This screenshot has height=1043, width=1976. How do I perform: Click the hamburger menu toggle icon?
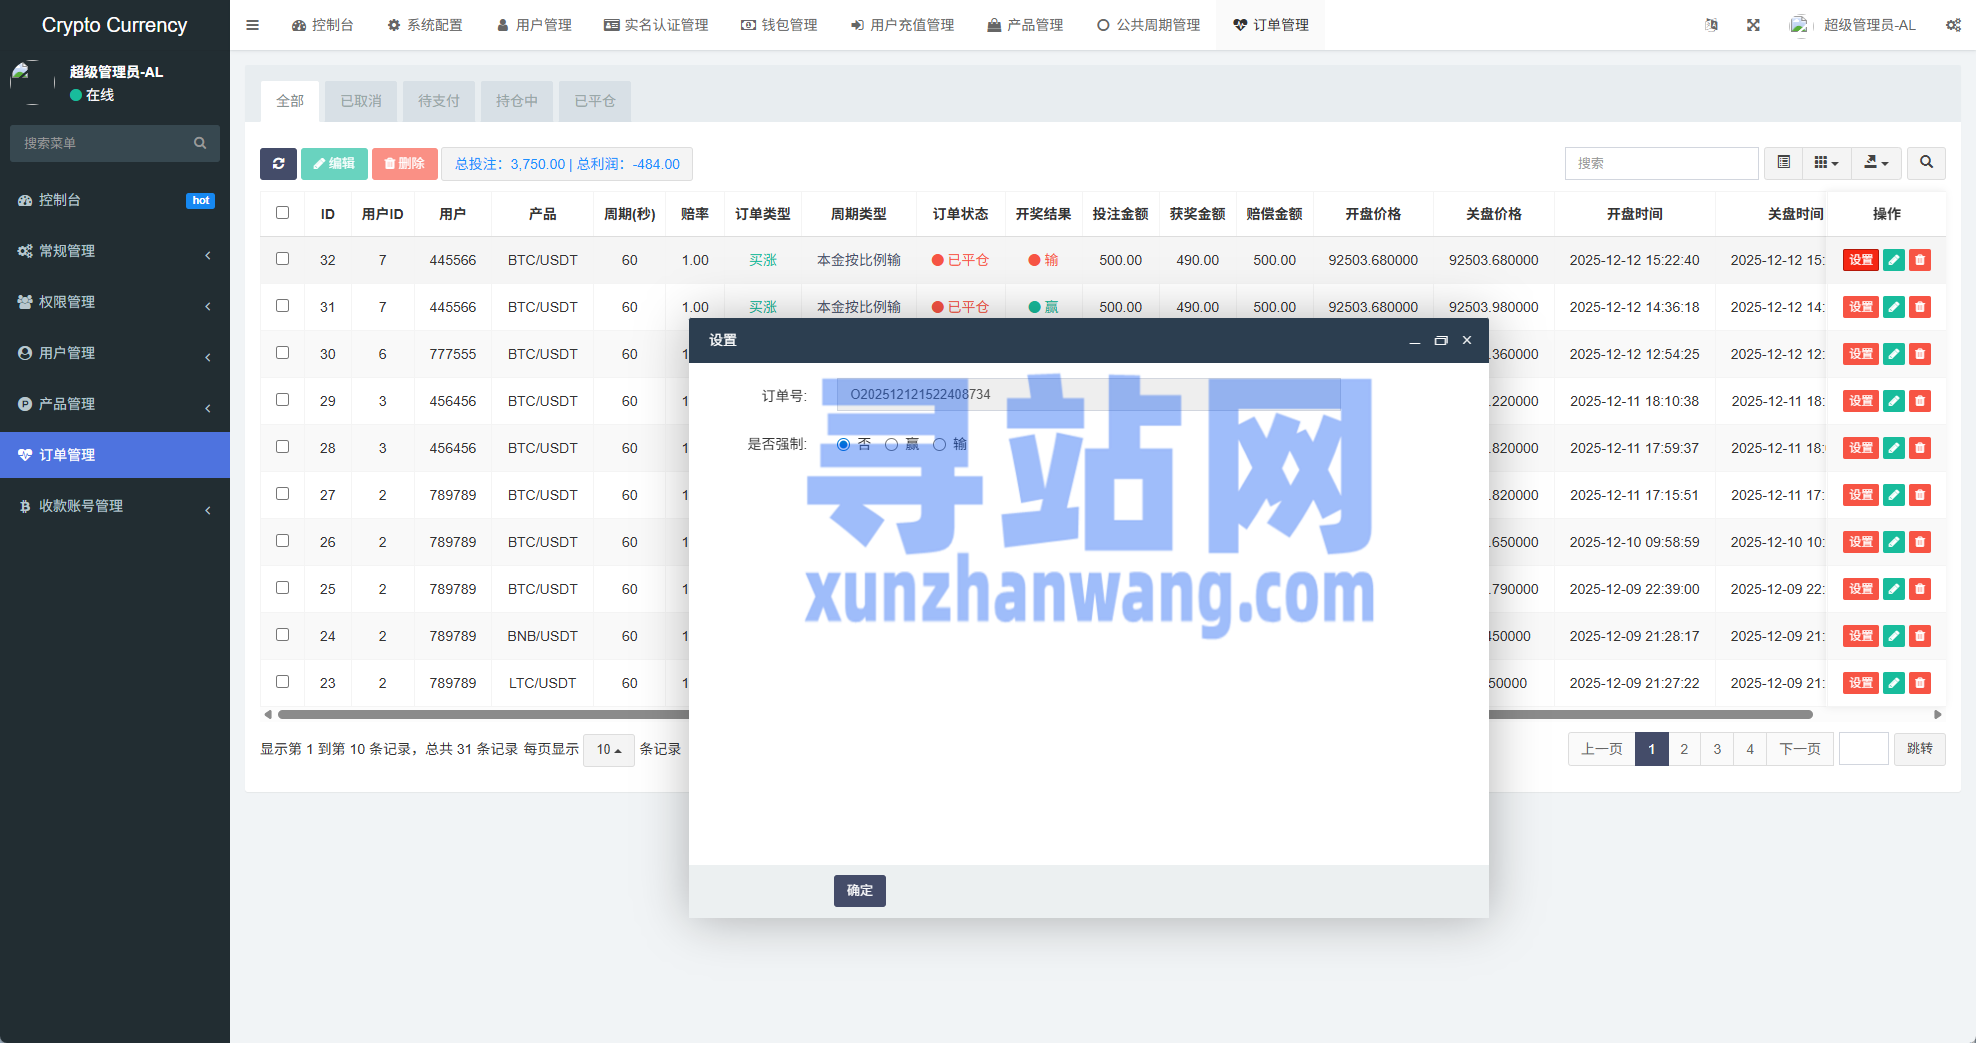(x=253, y=25)
